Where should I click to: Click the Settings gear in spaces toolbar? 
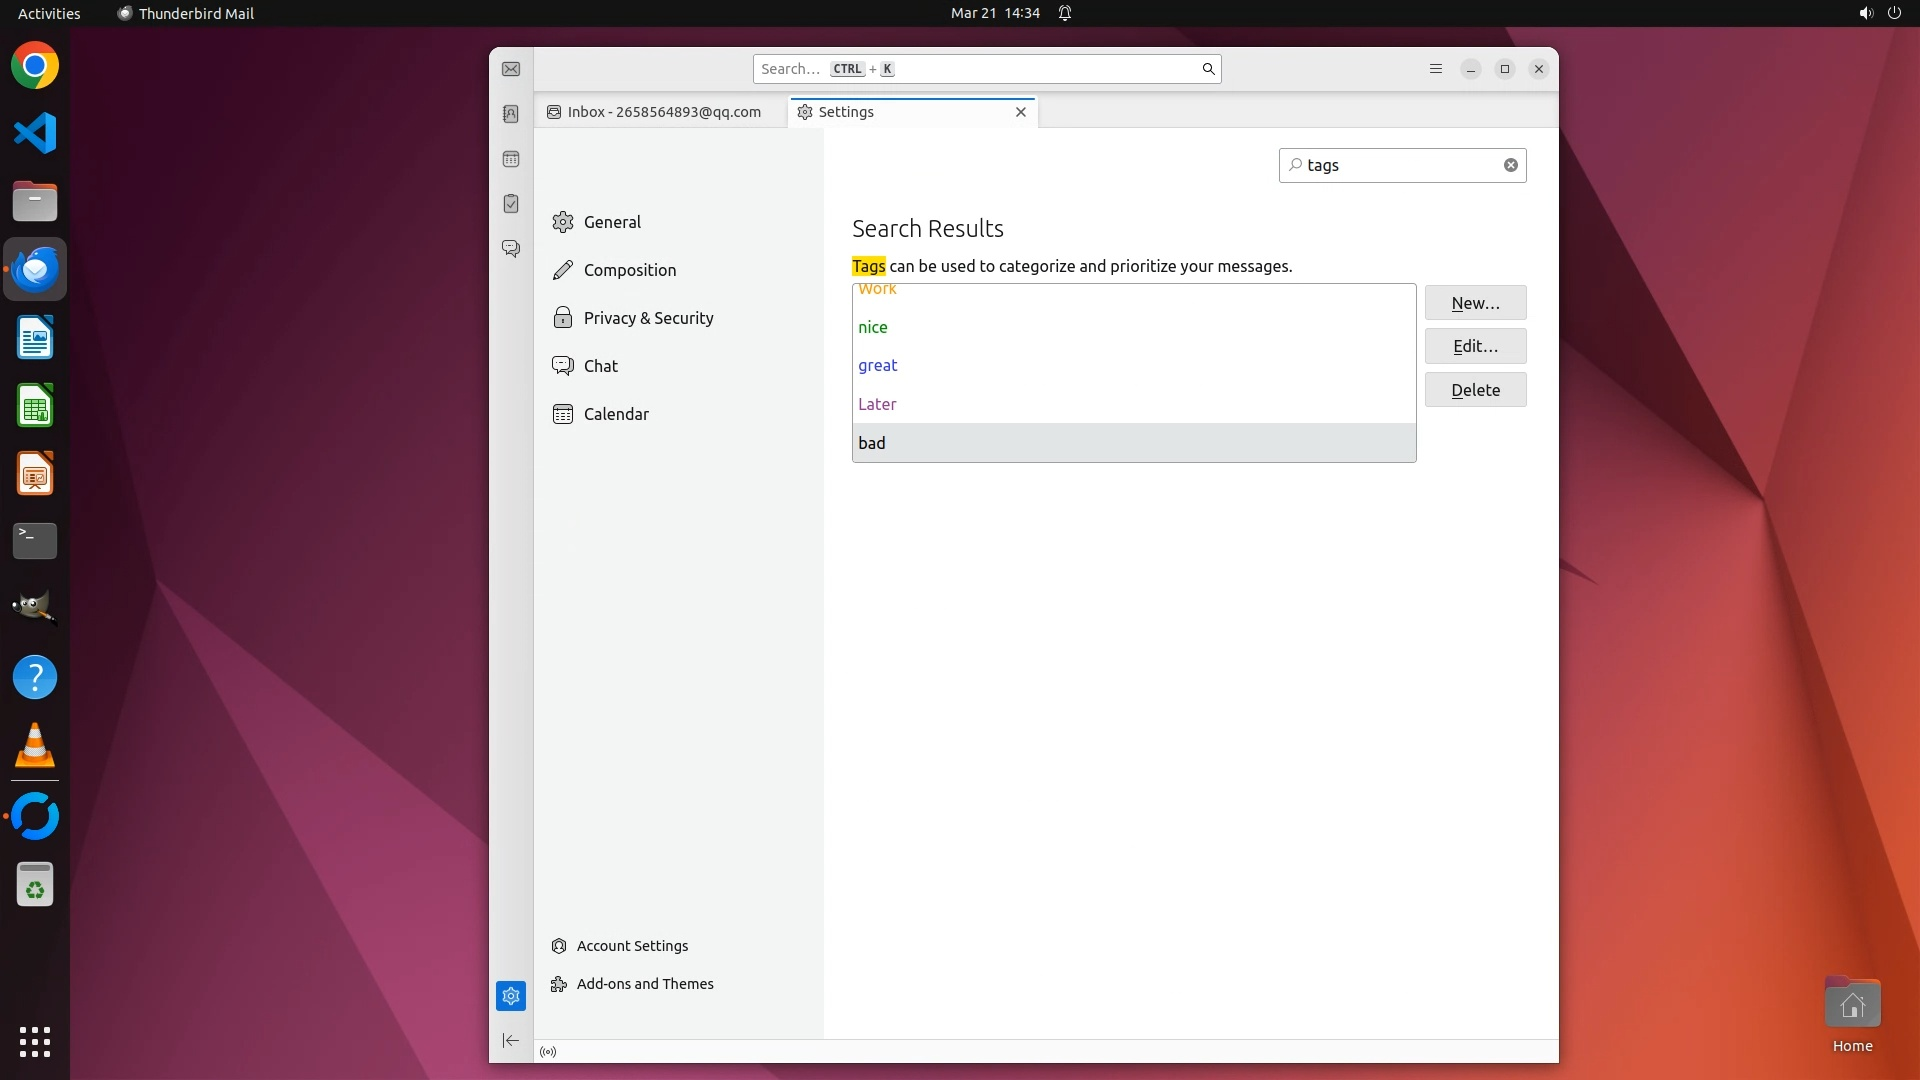click(511, 996)
